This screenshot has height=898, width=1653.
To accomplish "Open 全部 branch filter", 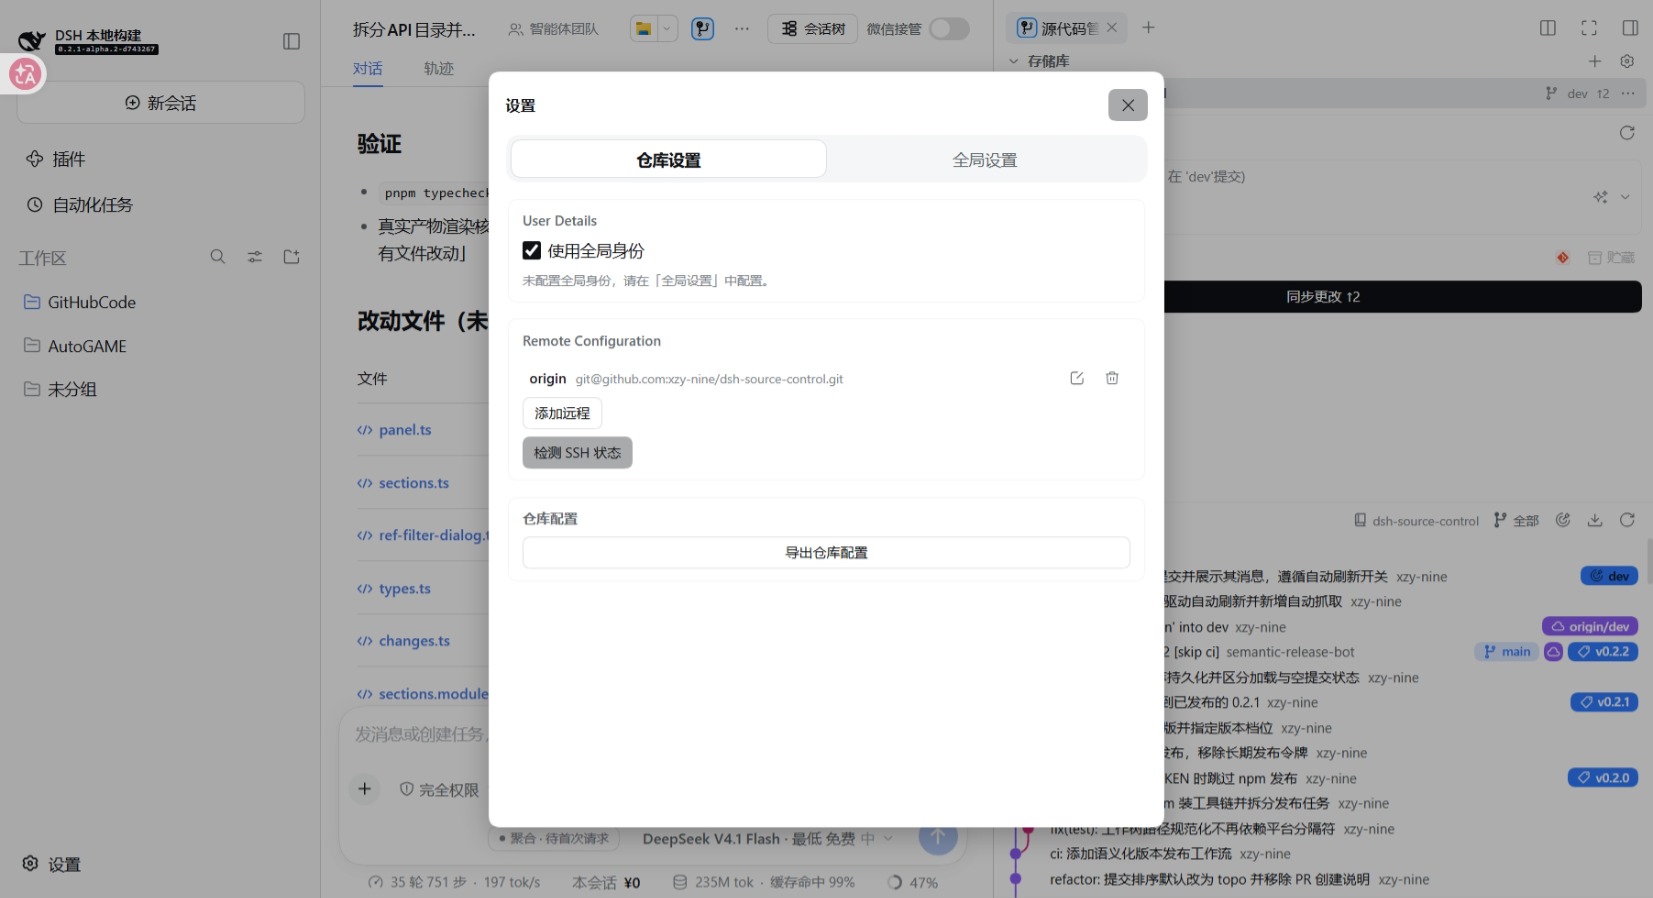I will tap(1516, 521).
